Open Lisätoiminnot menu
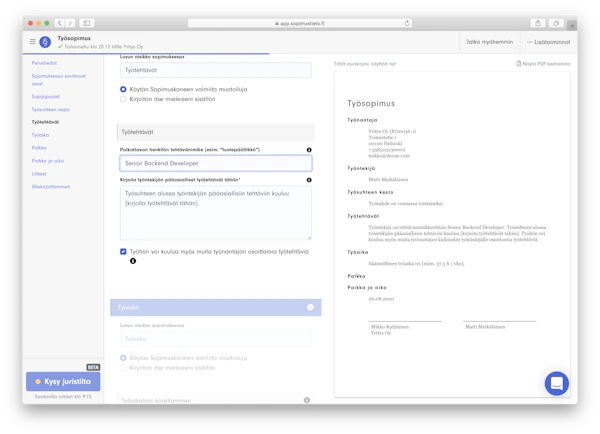Screen dimensions: 600x434 (x=548, y=42)
